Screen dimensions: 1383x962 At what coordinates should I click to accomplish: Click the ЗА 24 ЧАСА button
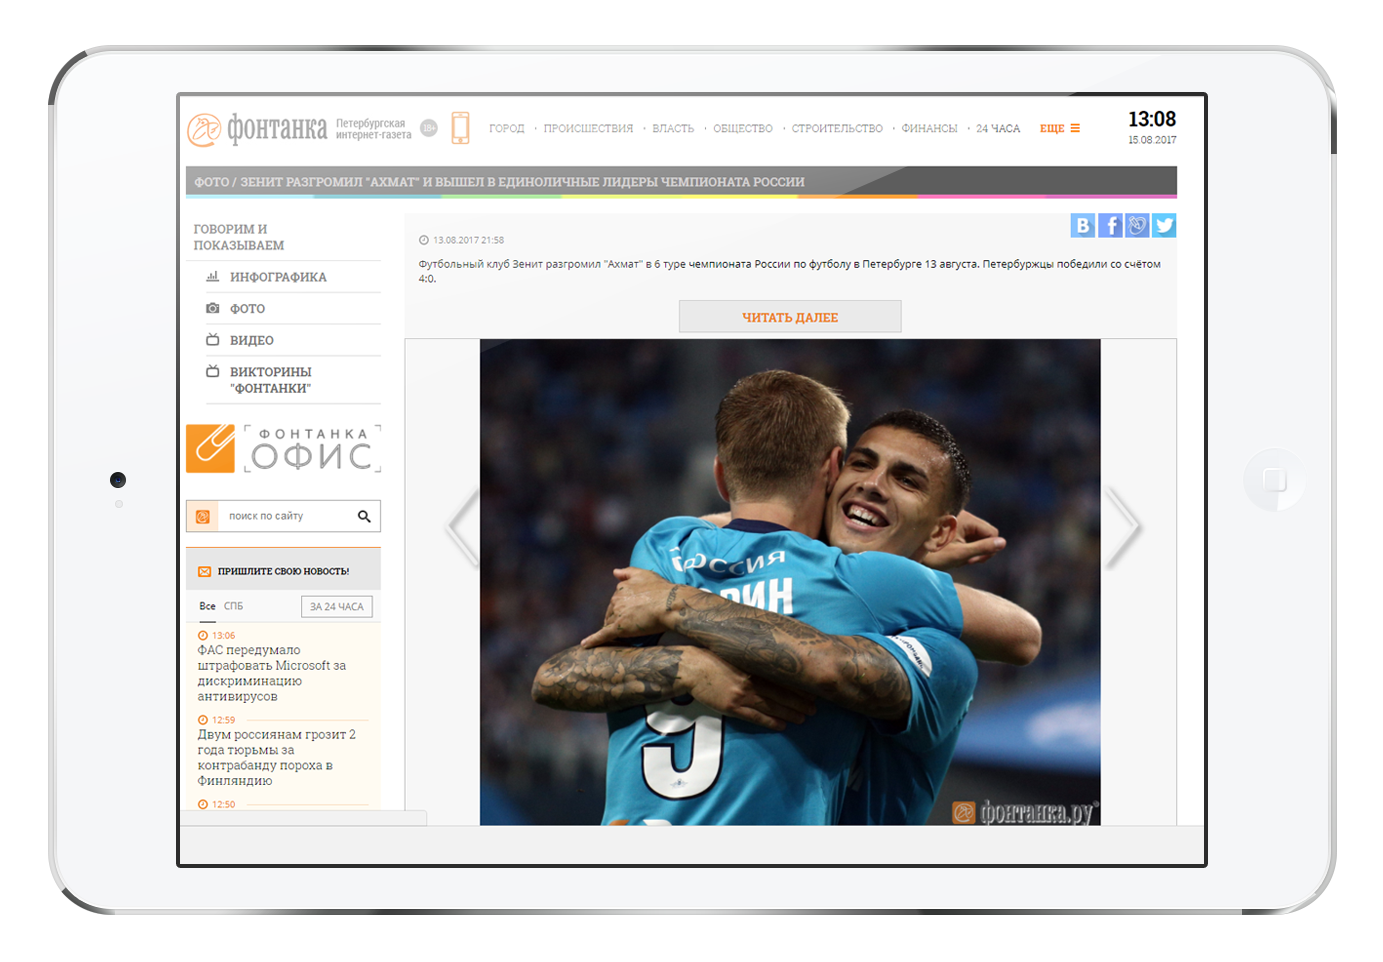(337, 606)
